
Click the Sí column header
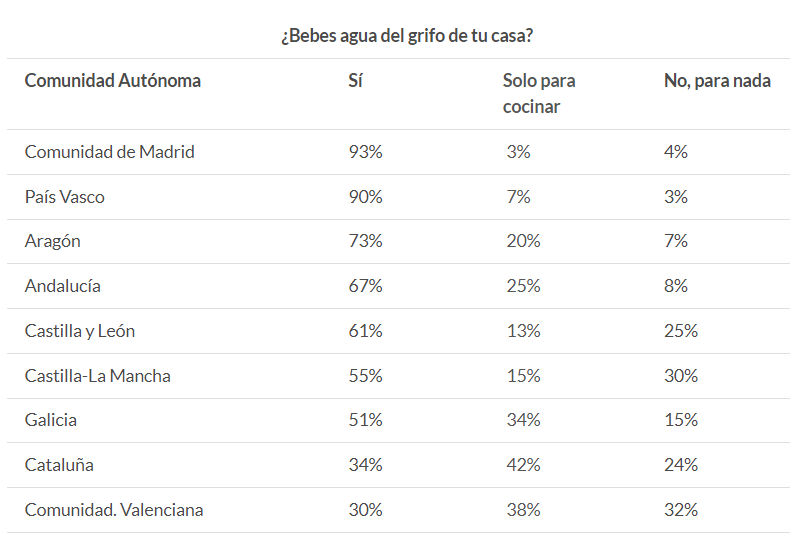(x=354, y=81)
